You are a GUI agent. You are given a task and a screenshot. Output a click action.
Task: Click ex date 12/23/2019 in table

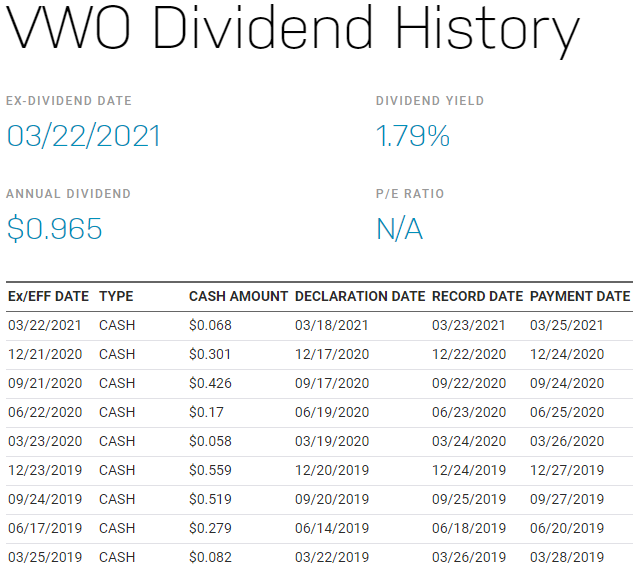45,470
